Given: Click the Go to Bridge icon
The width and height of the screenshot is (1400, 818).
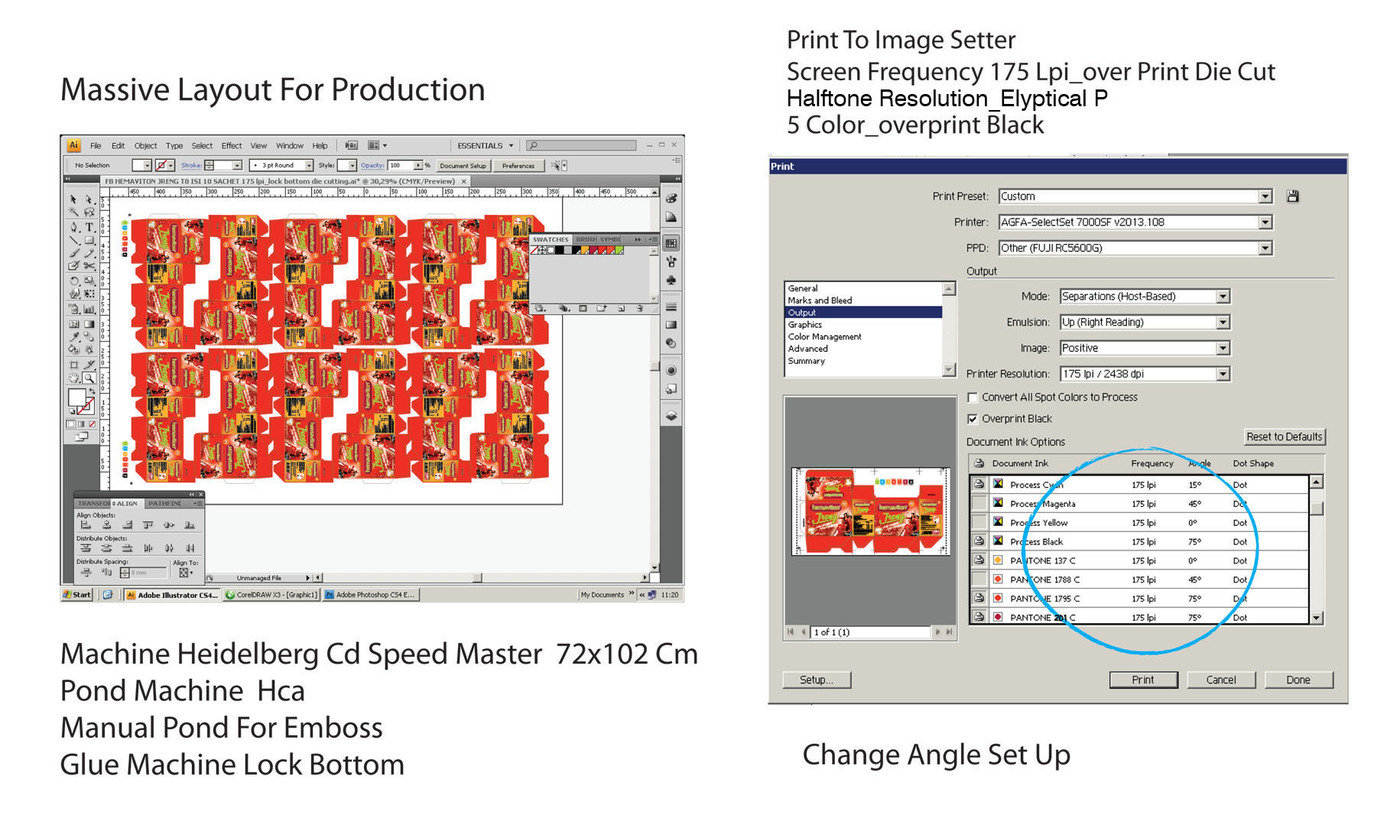Looking at the screenshot, I should coord(351,145).
